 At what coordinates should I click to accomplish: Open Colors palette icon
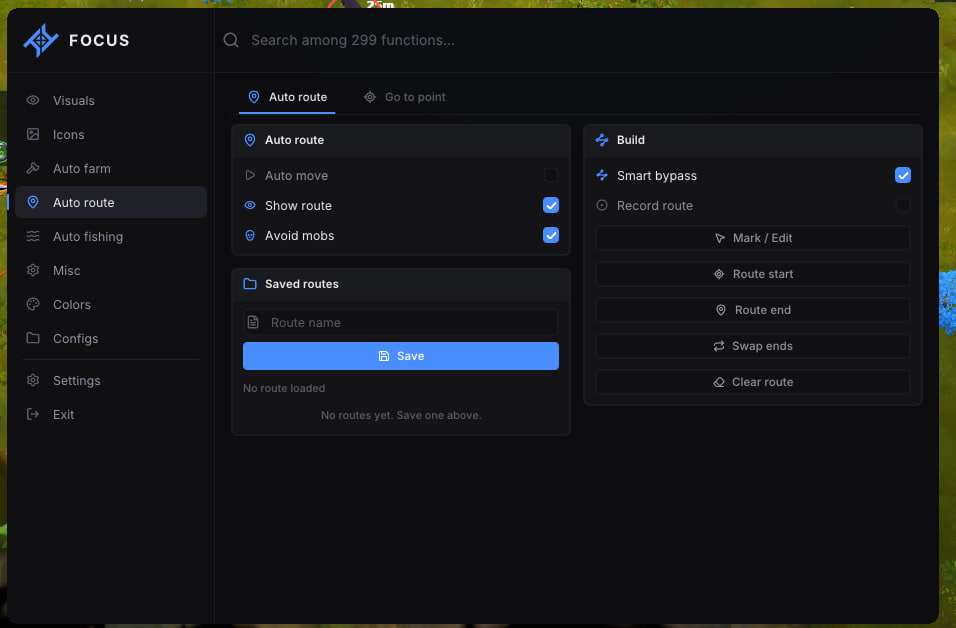(x=33, y=304)
